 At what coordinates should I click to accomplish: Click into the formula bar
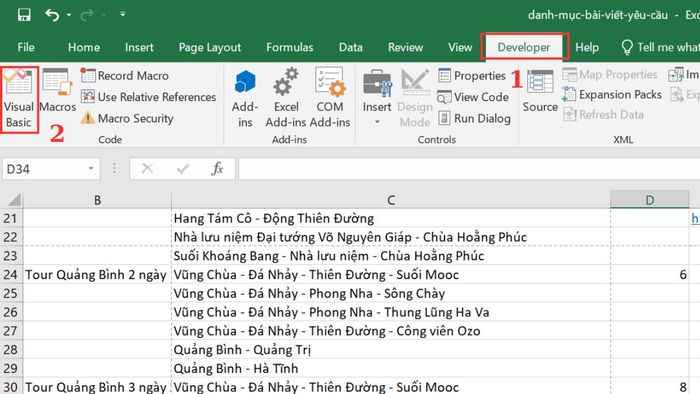click(469, 169)
